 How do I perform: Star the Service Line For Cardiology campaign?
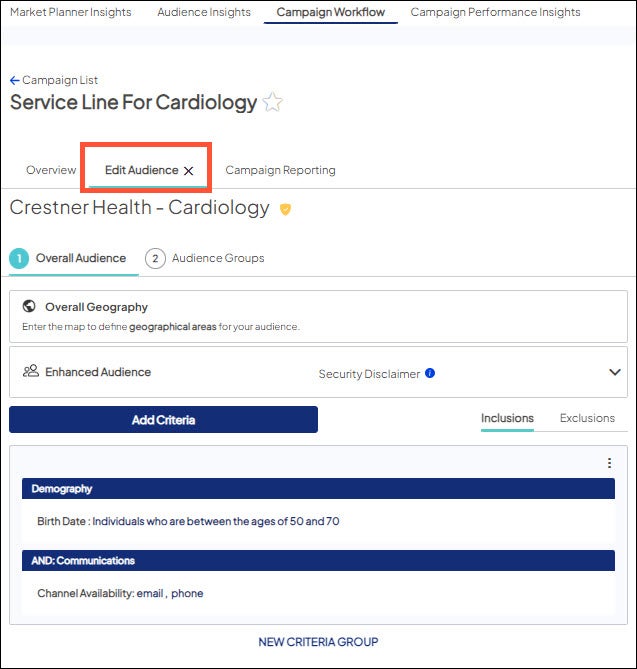(x=272, y=102)
